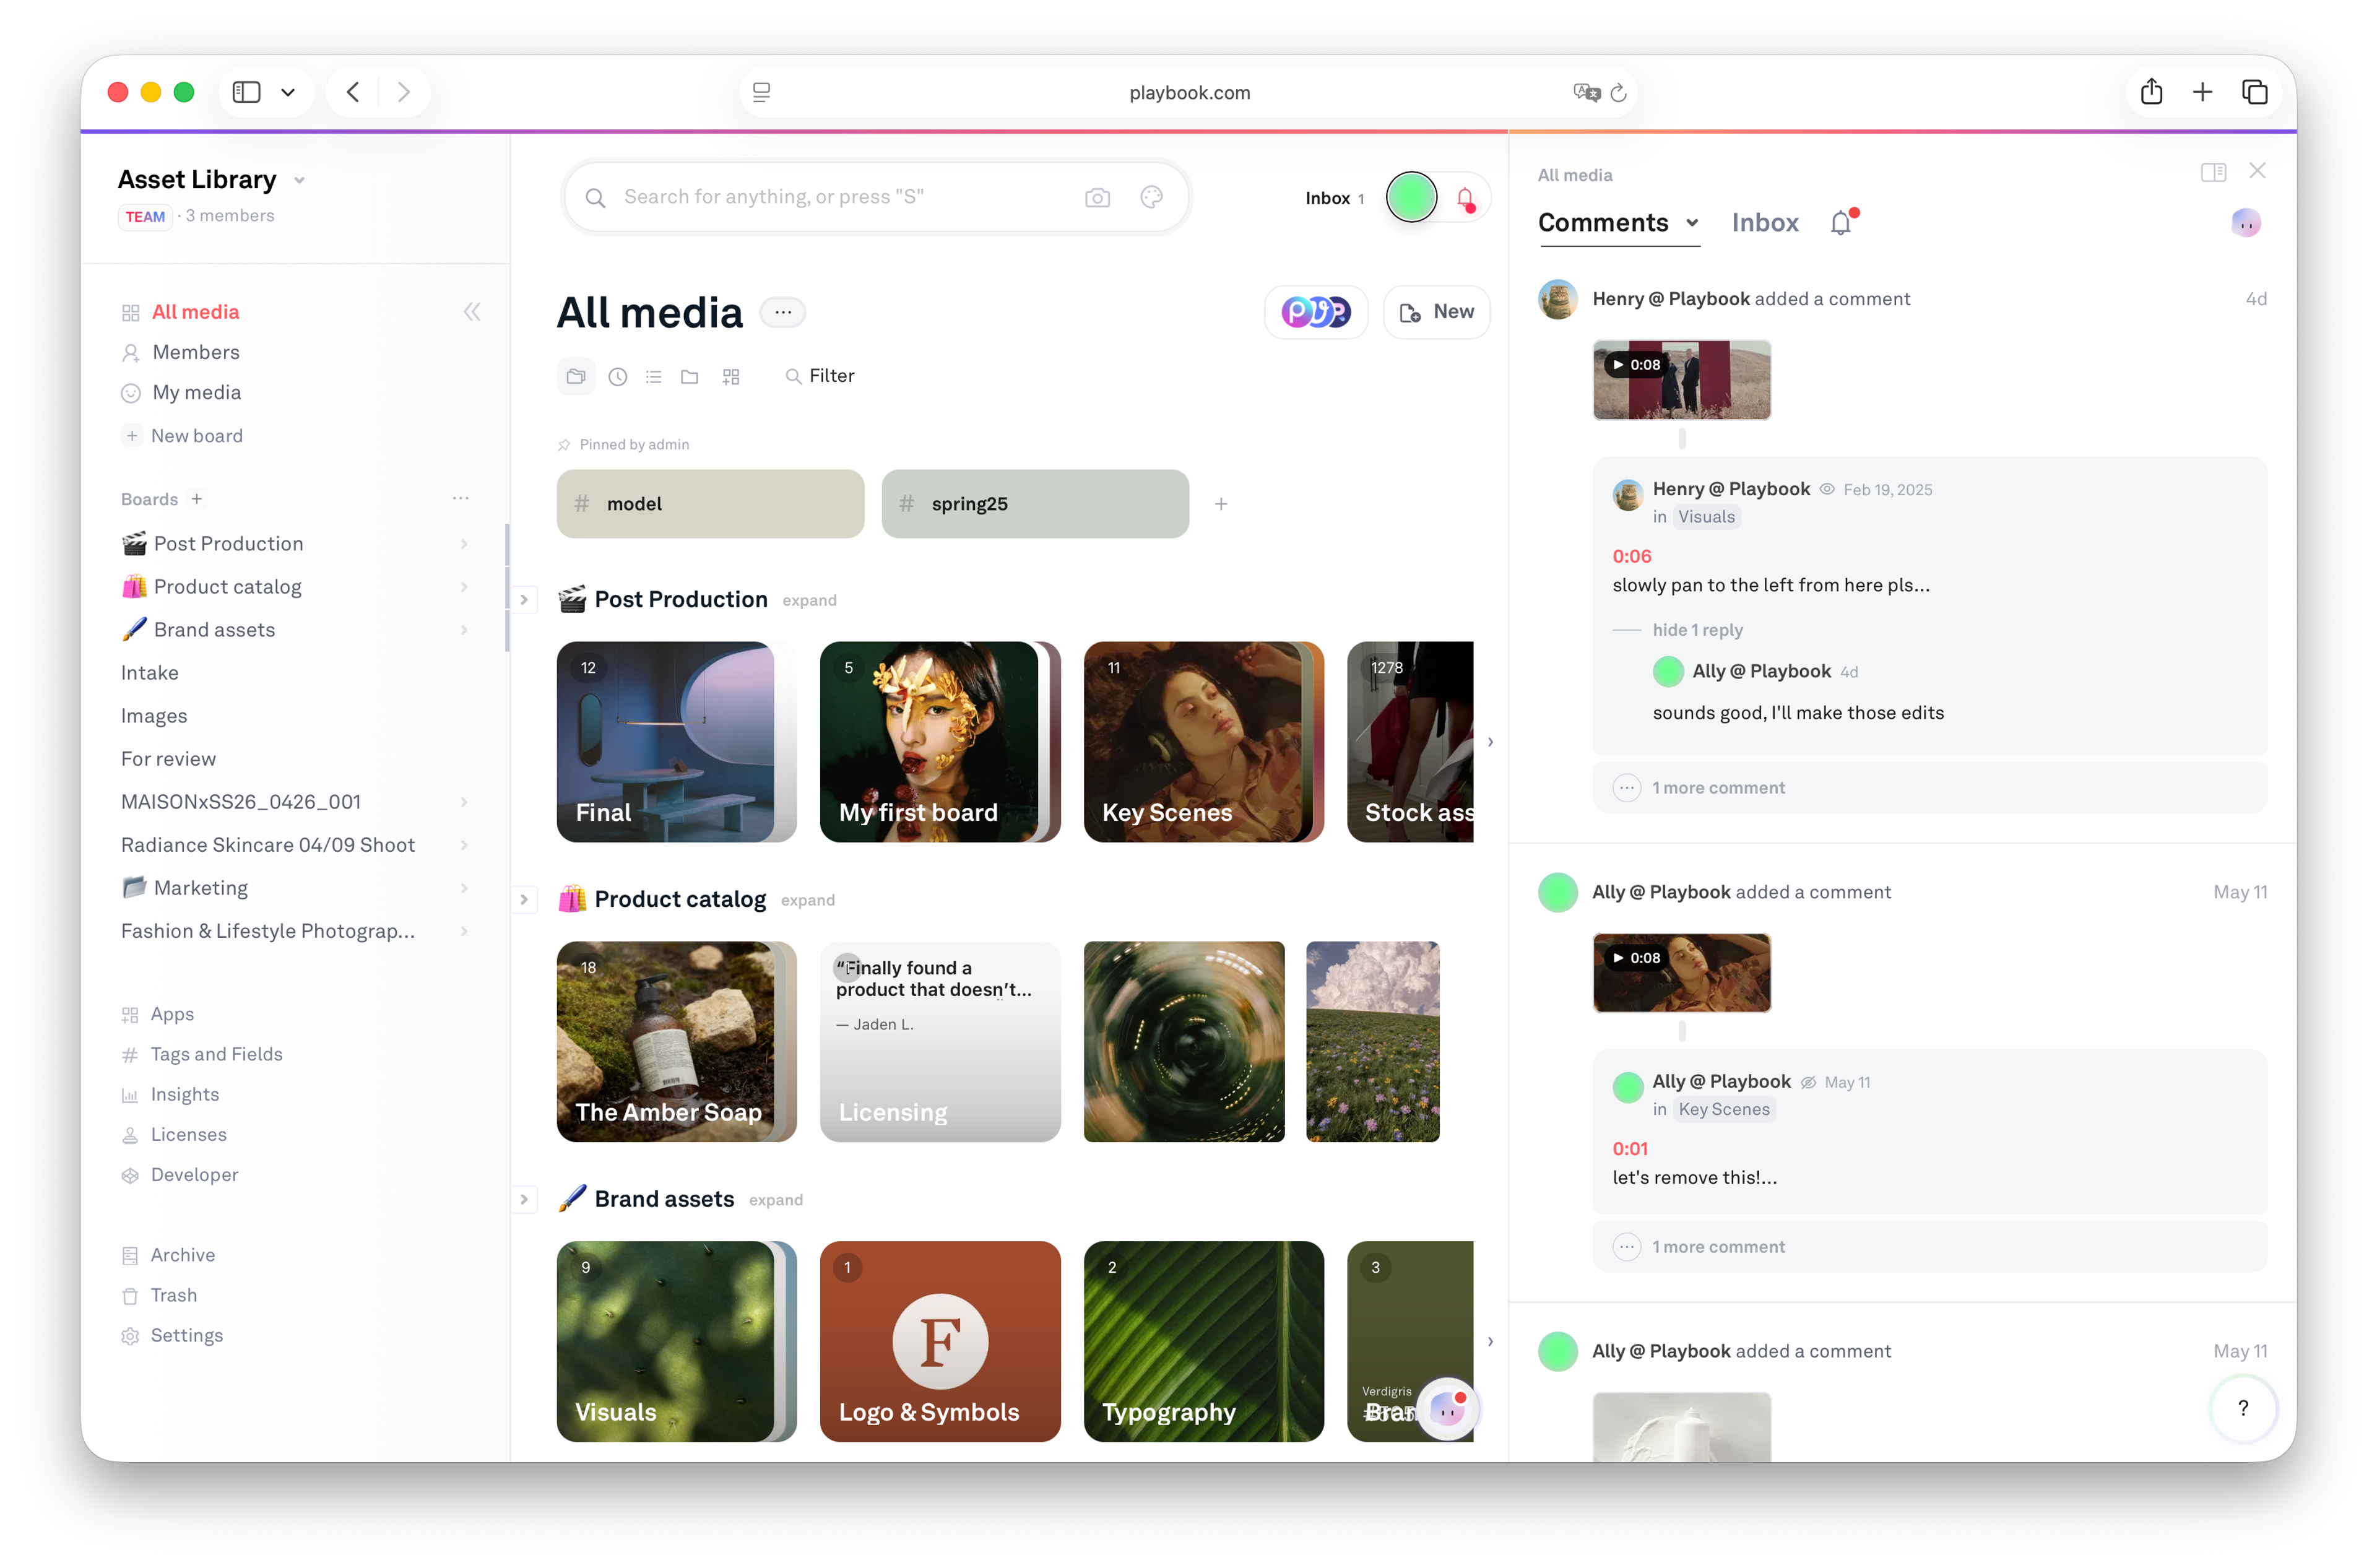The height and width of the screenshot is (1568, 2377).
Task: Switch to the Inbox tab
Action: (1765, 223)
